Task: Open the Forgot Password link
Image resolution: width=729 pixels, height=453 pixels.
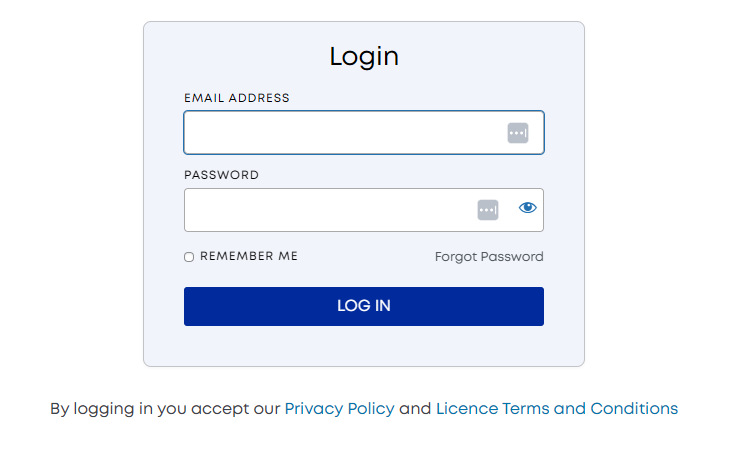Action: pyautogui.click(x=489, y=257)
